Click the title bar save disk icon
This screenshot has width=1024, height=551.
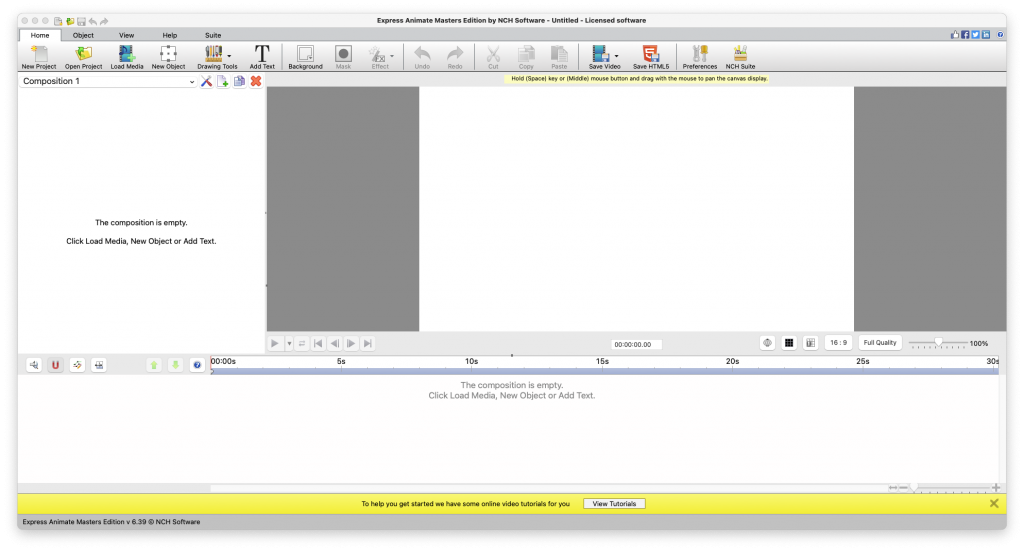click(x=81, y=21)
